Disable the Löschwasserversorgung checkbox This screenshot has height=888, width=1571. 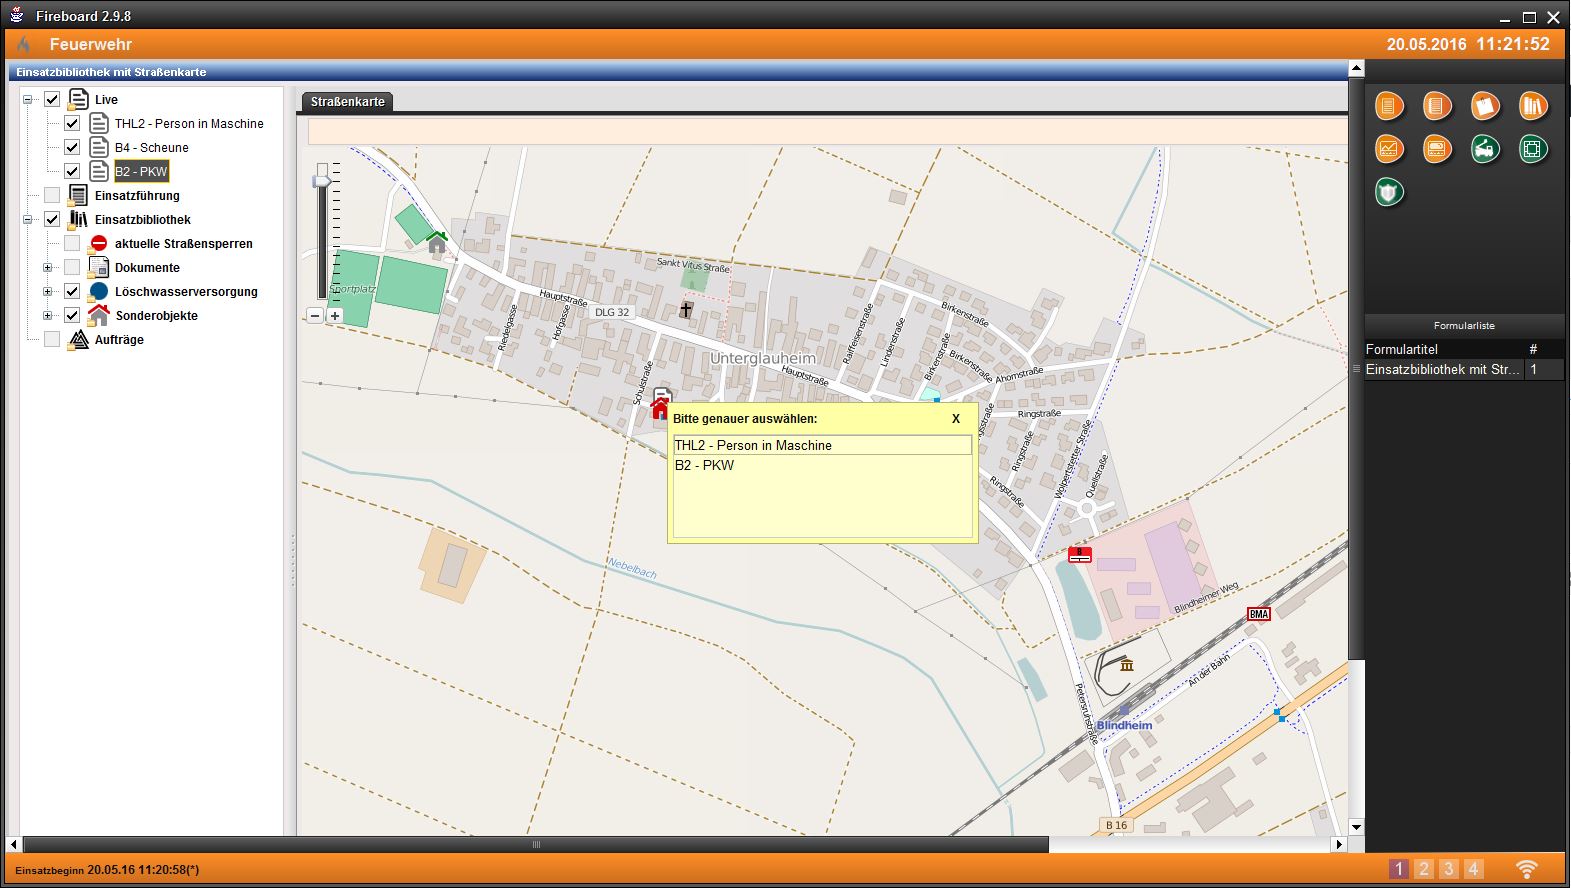coord(72,291)
